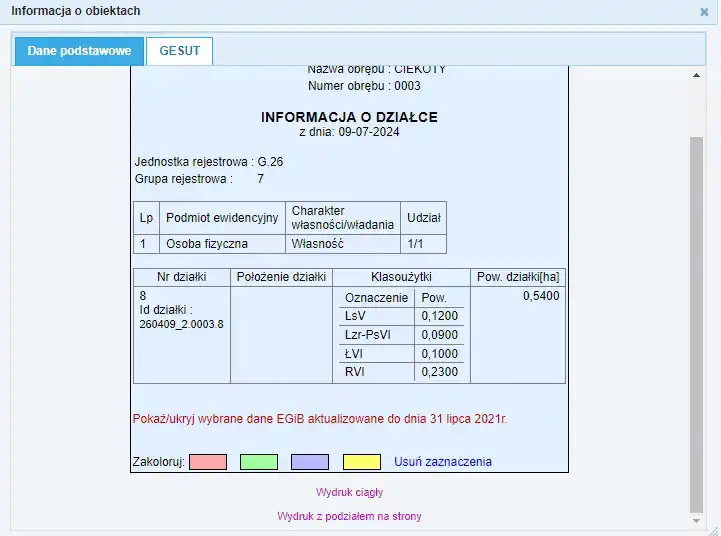Image resolution: width=721 pixels, height=536 pixels.
Task: Select the parcel area value 0,5400
Action: pyautogui.click(x=540, y=296)
